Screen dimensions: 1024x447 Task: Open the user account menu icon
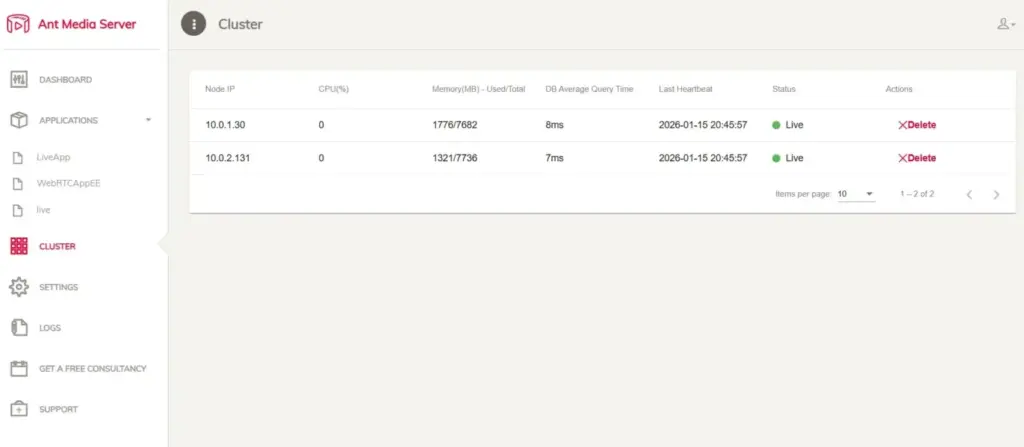[1006, 24]
